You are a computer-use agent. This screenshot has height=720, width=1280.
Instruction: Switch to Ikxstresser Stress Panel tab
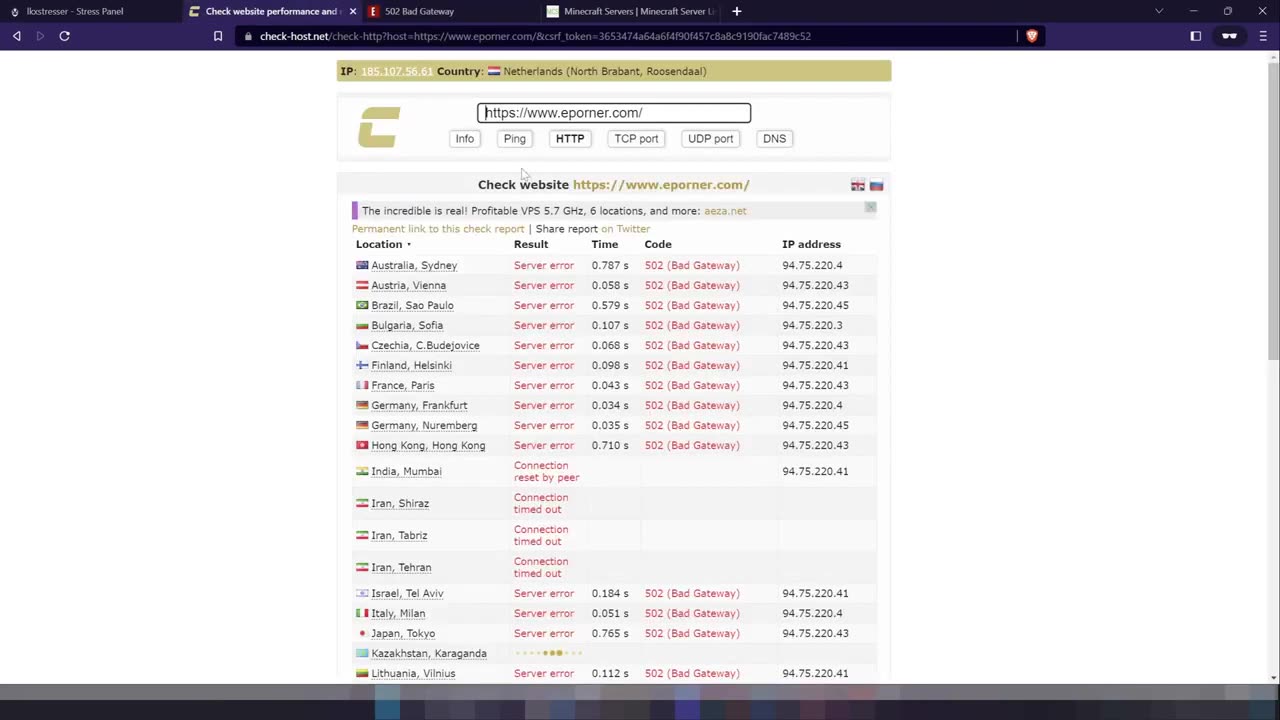click(x=75, y=11)
